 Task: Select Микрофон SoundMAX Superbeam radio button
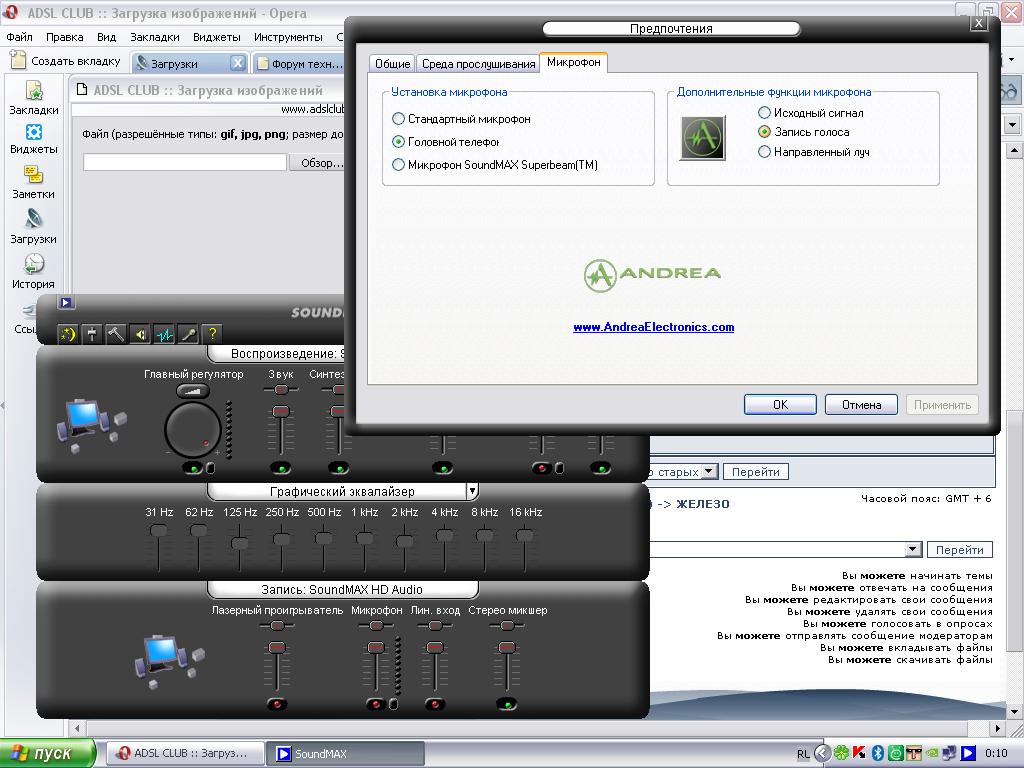(398, 165)
